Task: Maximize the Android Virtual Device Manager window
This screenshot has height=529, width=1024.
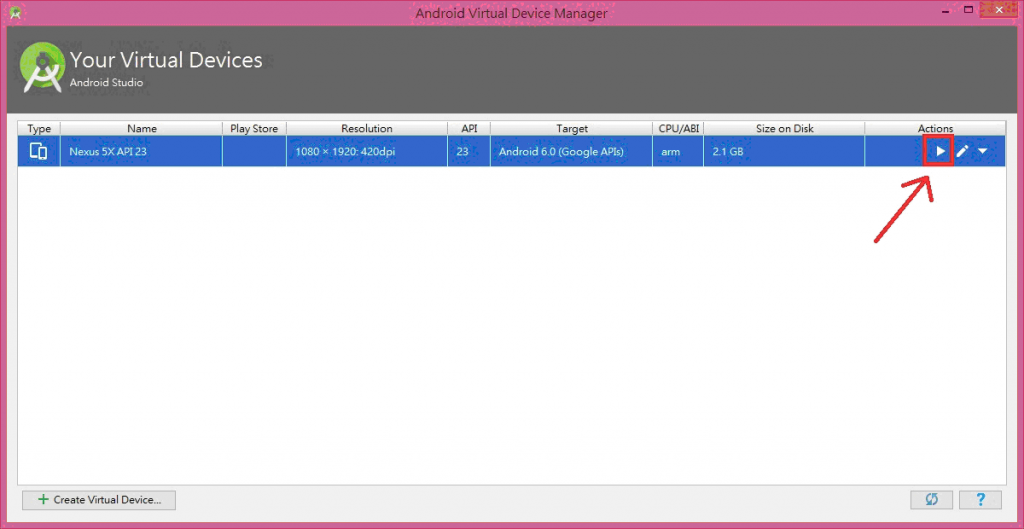Action: click(969, 10)
